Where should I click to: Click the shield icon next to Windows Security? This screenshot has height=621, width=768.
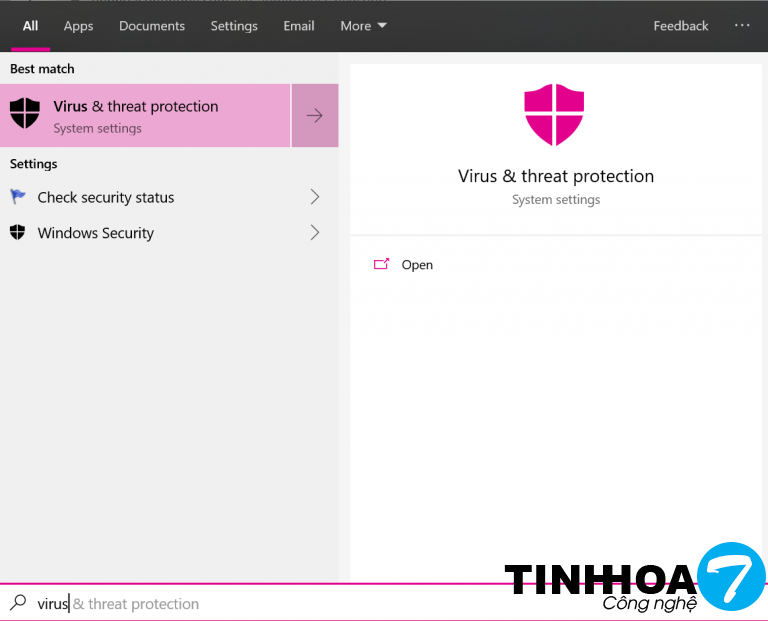click(x=18, y=233)
